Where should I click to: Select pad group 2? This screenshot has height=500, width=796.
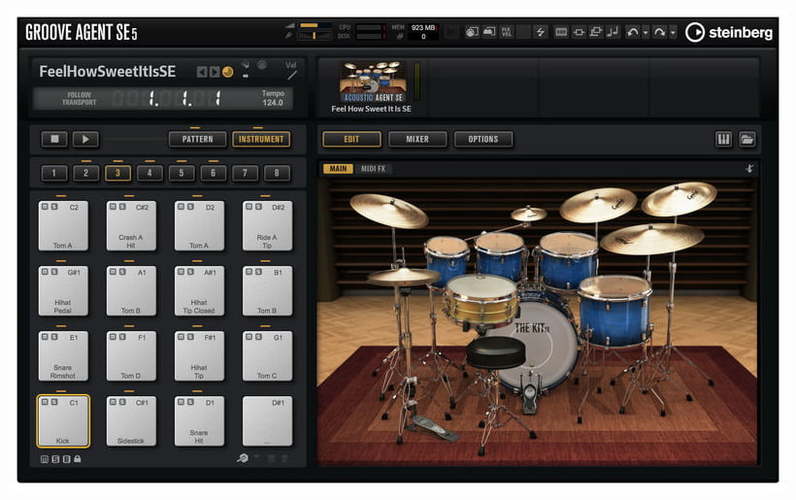pyautogui.click(x=86, y=173)
